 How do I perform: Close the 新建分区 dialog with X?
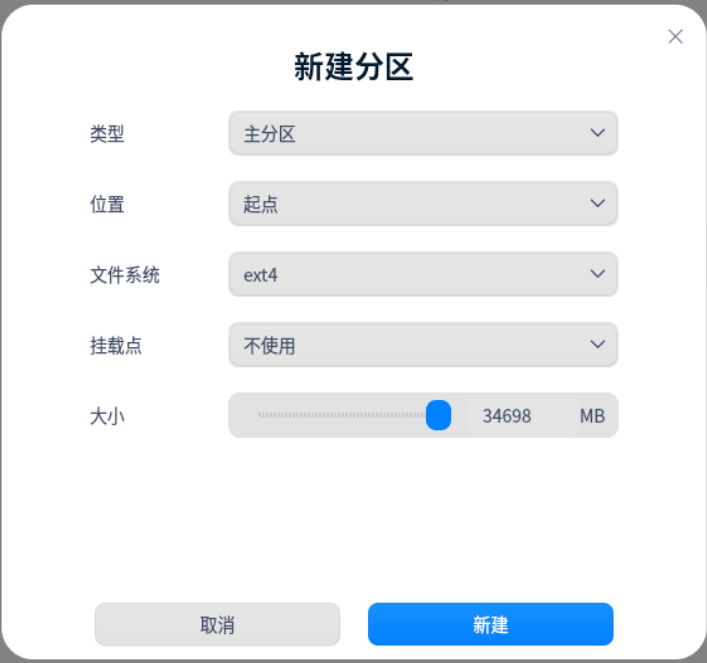[675, 37]
